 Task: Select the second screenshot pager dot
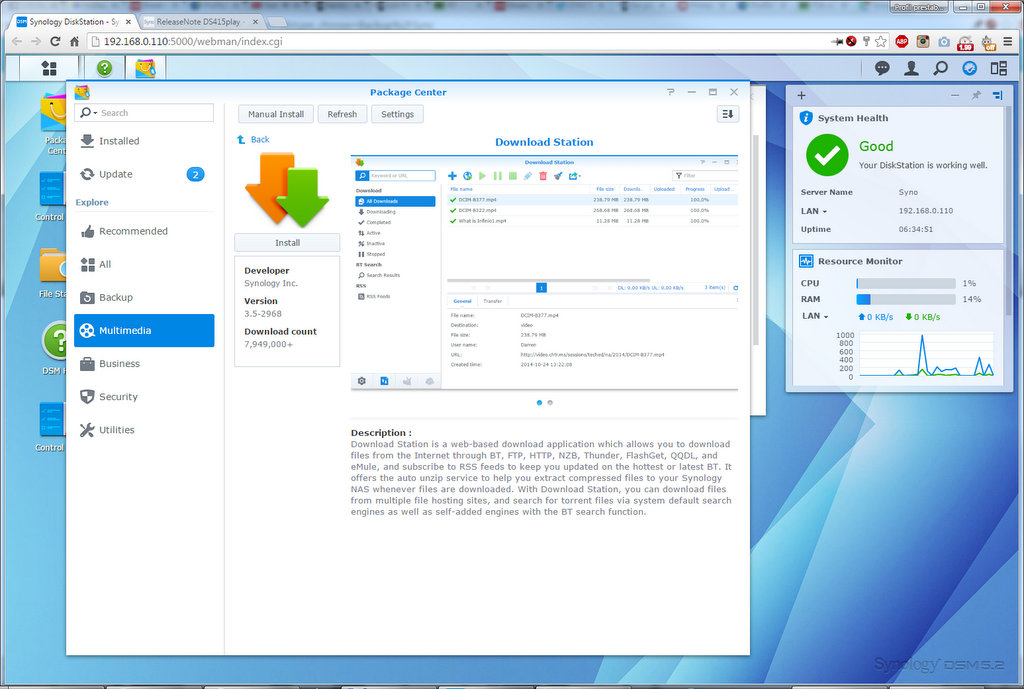click(x=550, y=403)
